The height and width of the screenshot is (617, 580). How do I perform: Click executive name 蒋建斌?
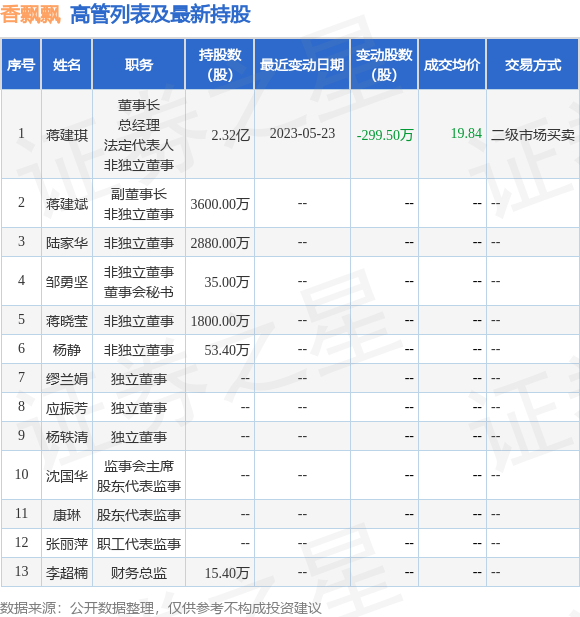(67, 204)
